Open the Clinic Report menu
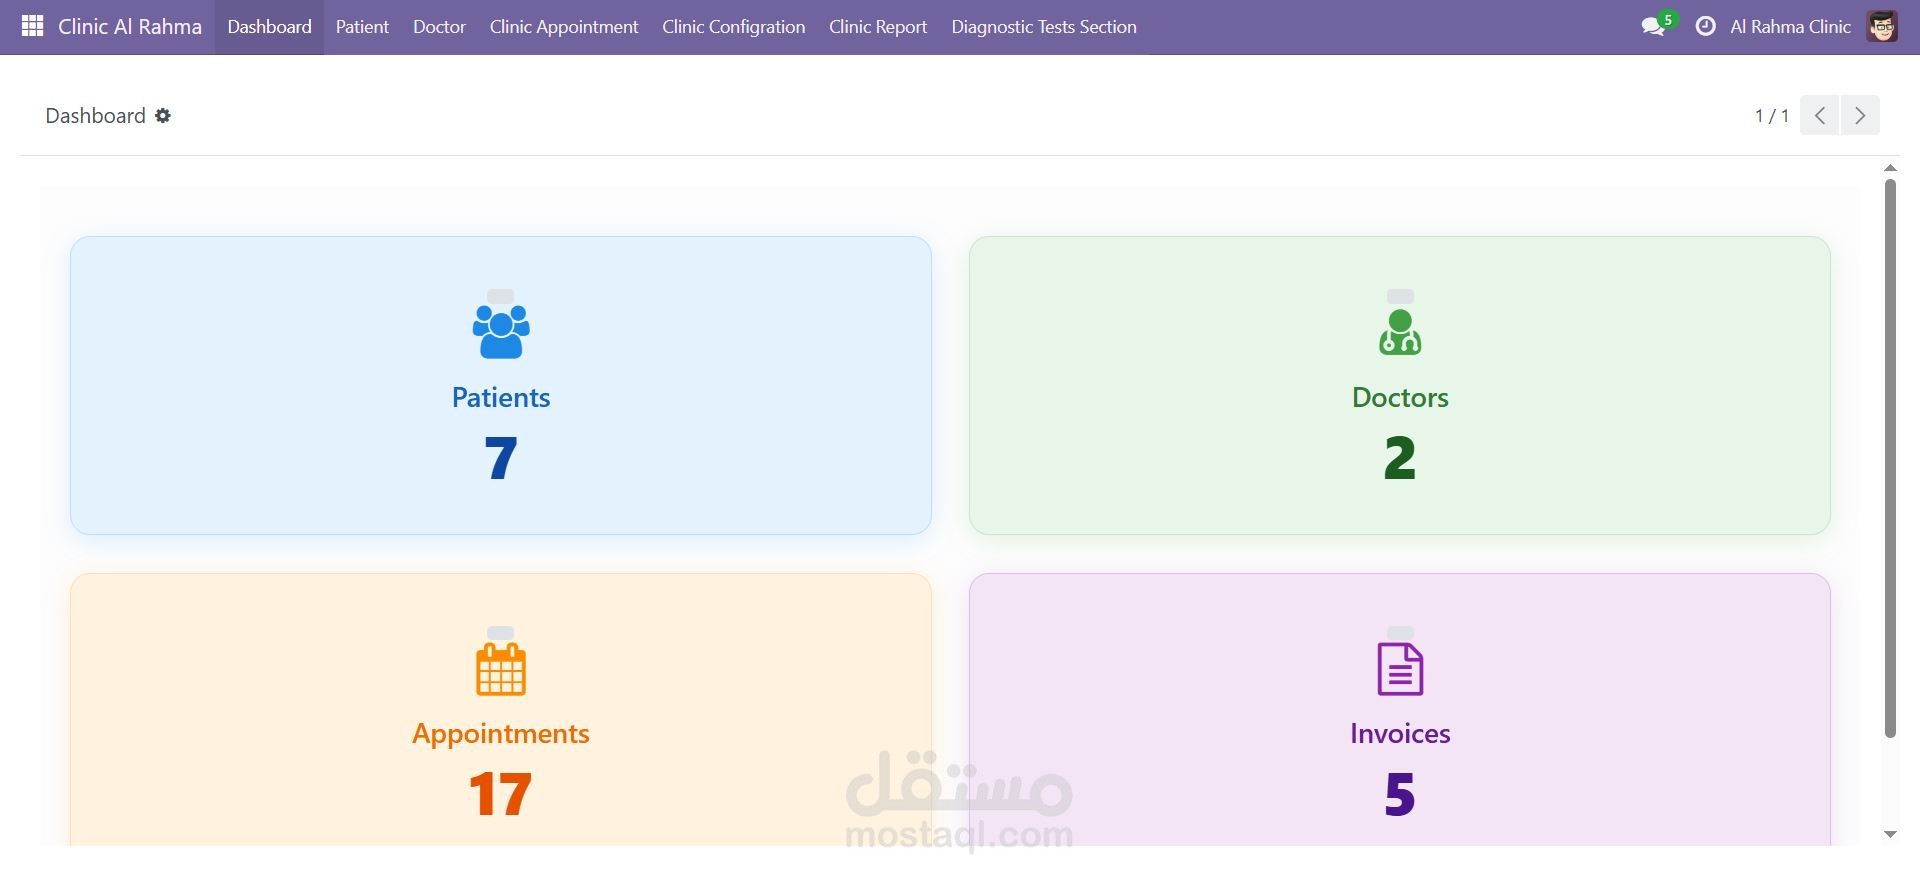The width and height of the screenshot is (1920, 872). [878, 27]
